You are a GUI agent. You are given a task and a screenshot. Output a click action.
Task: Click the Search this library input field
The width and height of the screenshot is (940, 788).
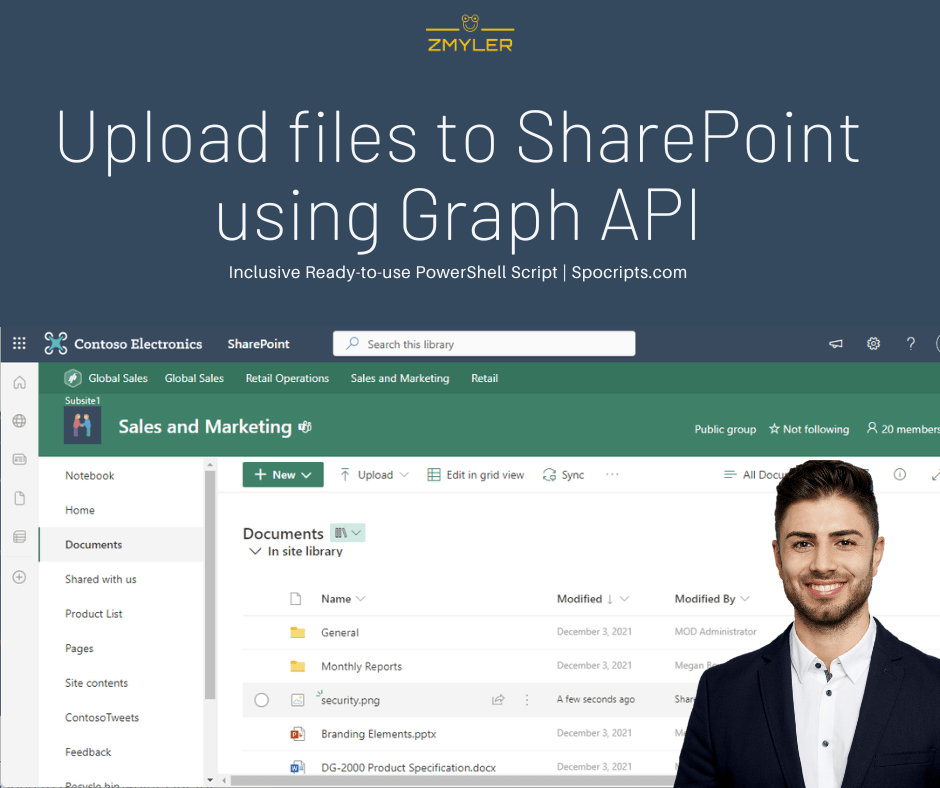pos(484,343)
